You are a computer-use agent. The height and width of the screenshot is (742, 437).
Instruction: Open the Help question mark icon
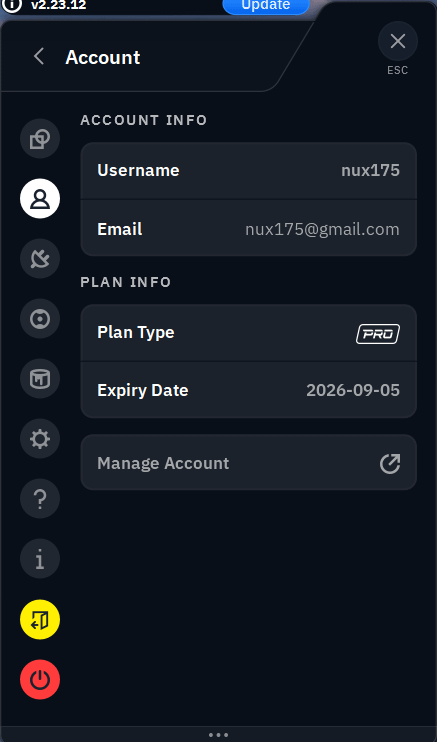point(40,499)
